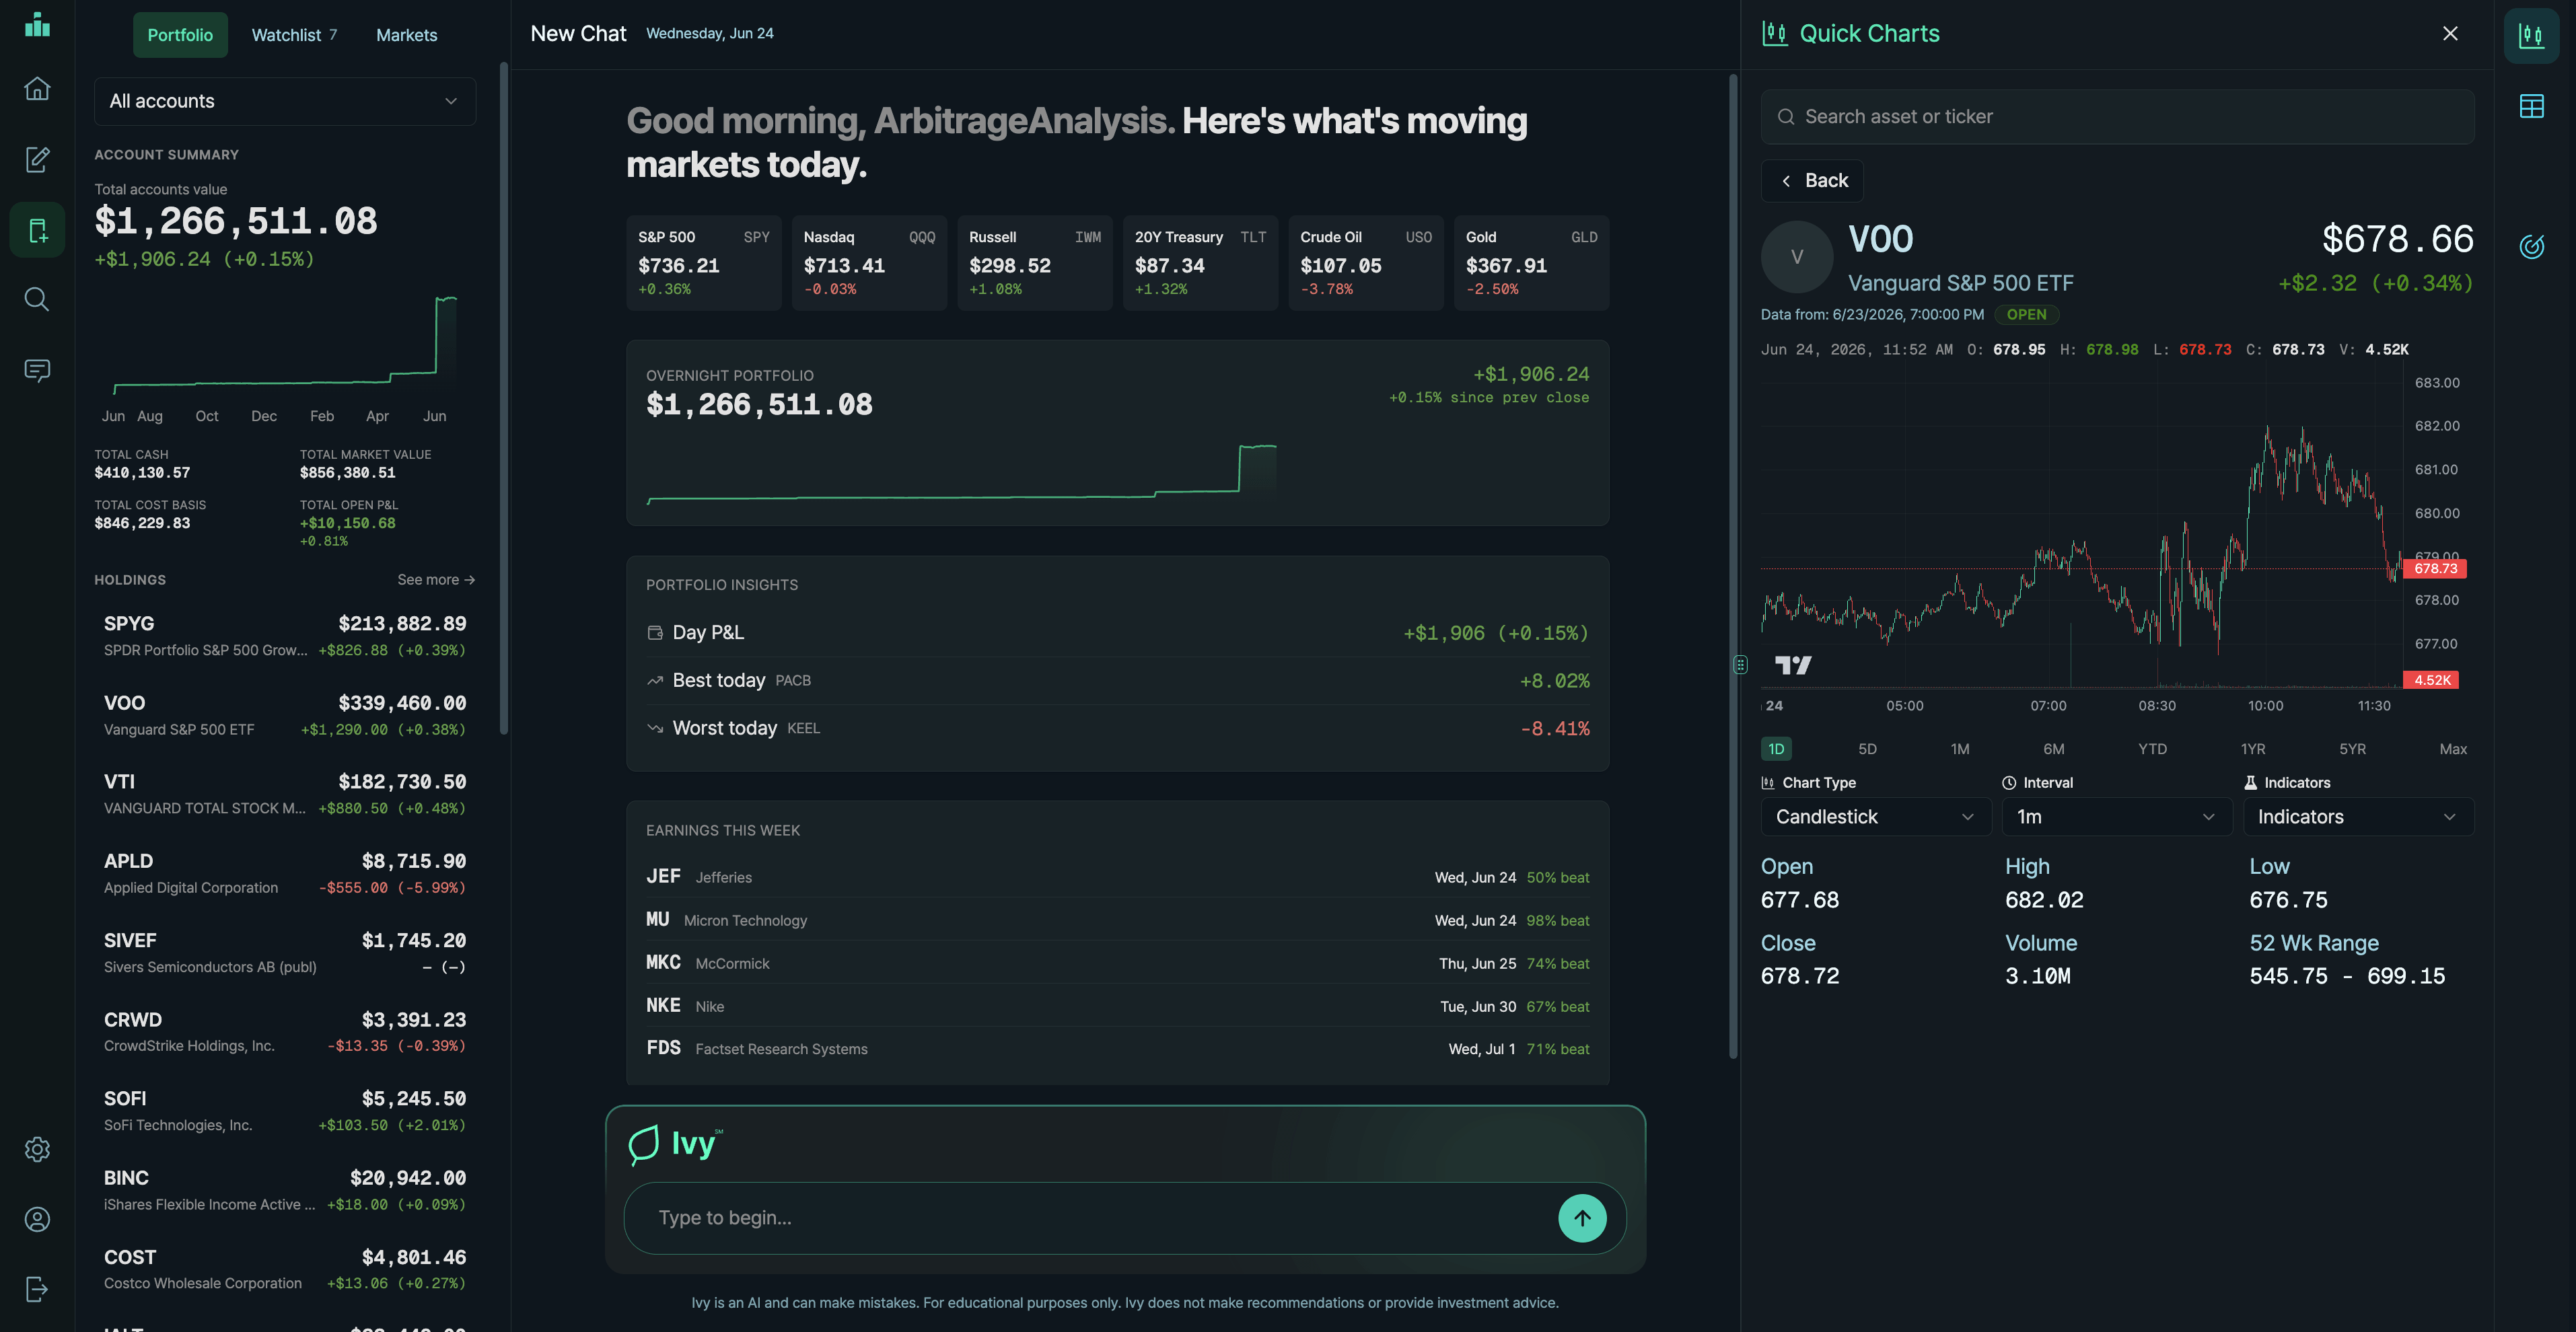Viewport: 2576px width, 1332px height.
Task: Select the CRWD holding row
Action: tap(285, 1032)
